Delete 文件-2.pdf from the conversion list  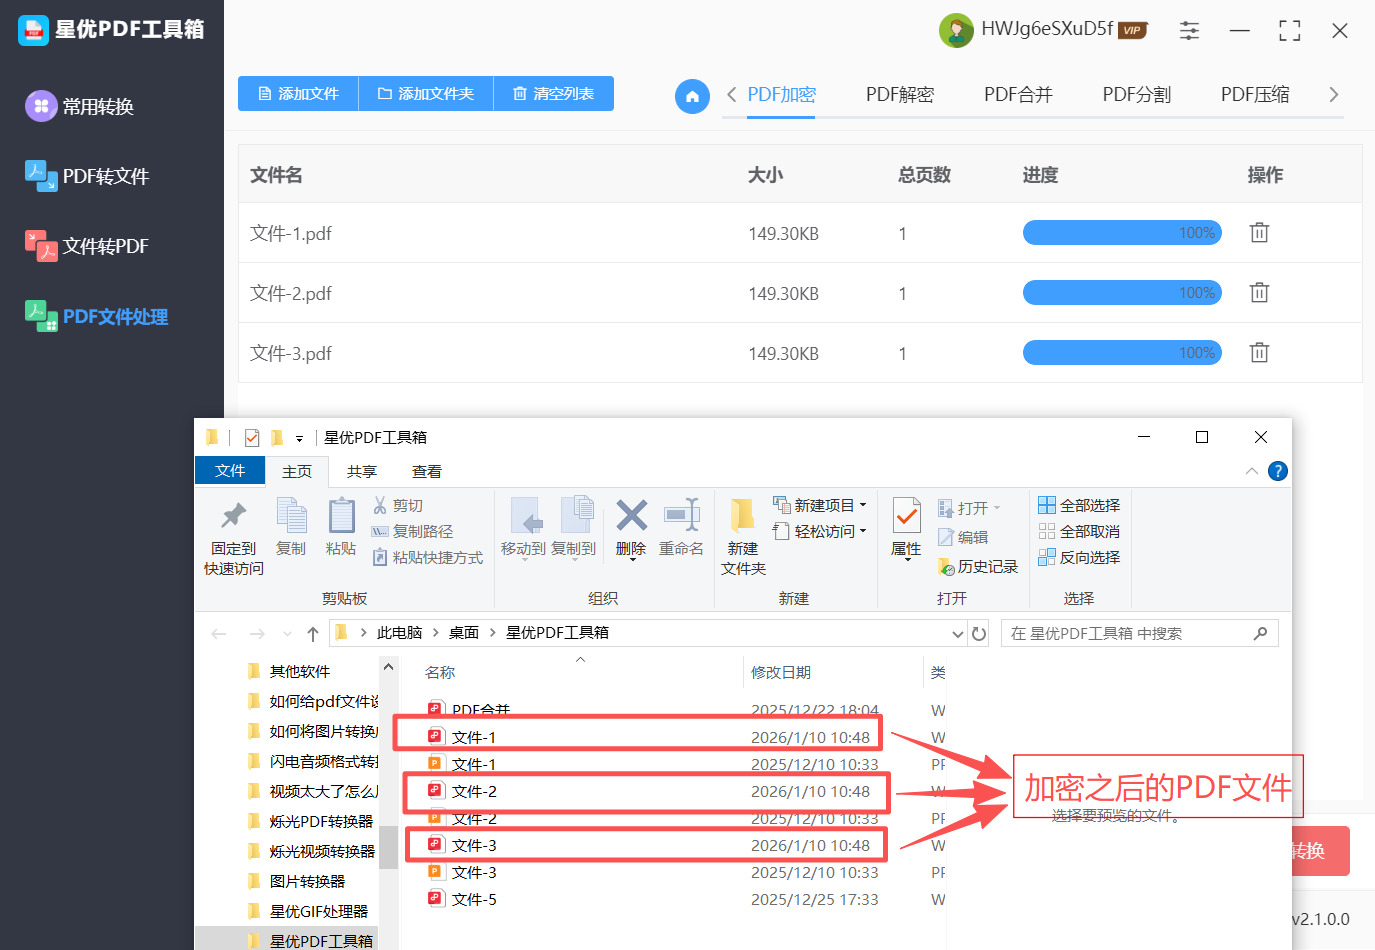[1259, 293]
